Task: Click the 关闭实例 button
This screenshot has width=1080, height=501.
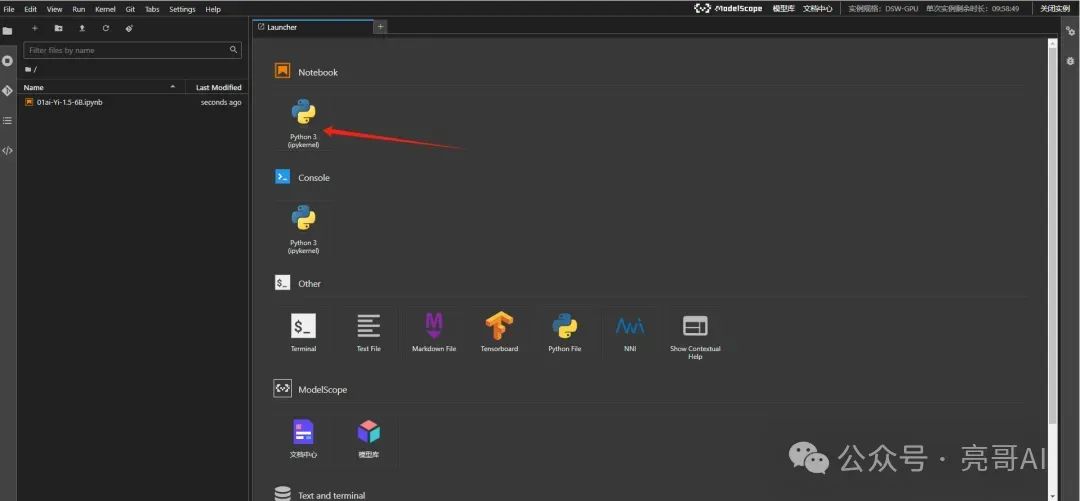Action: tap(1055, 8)
